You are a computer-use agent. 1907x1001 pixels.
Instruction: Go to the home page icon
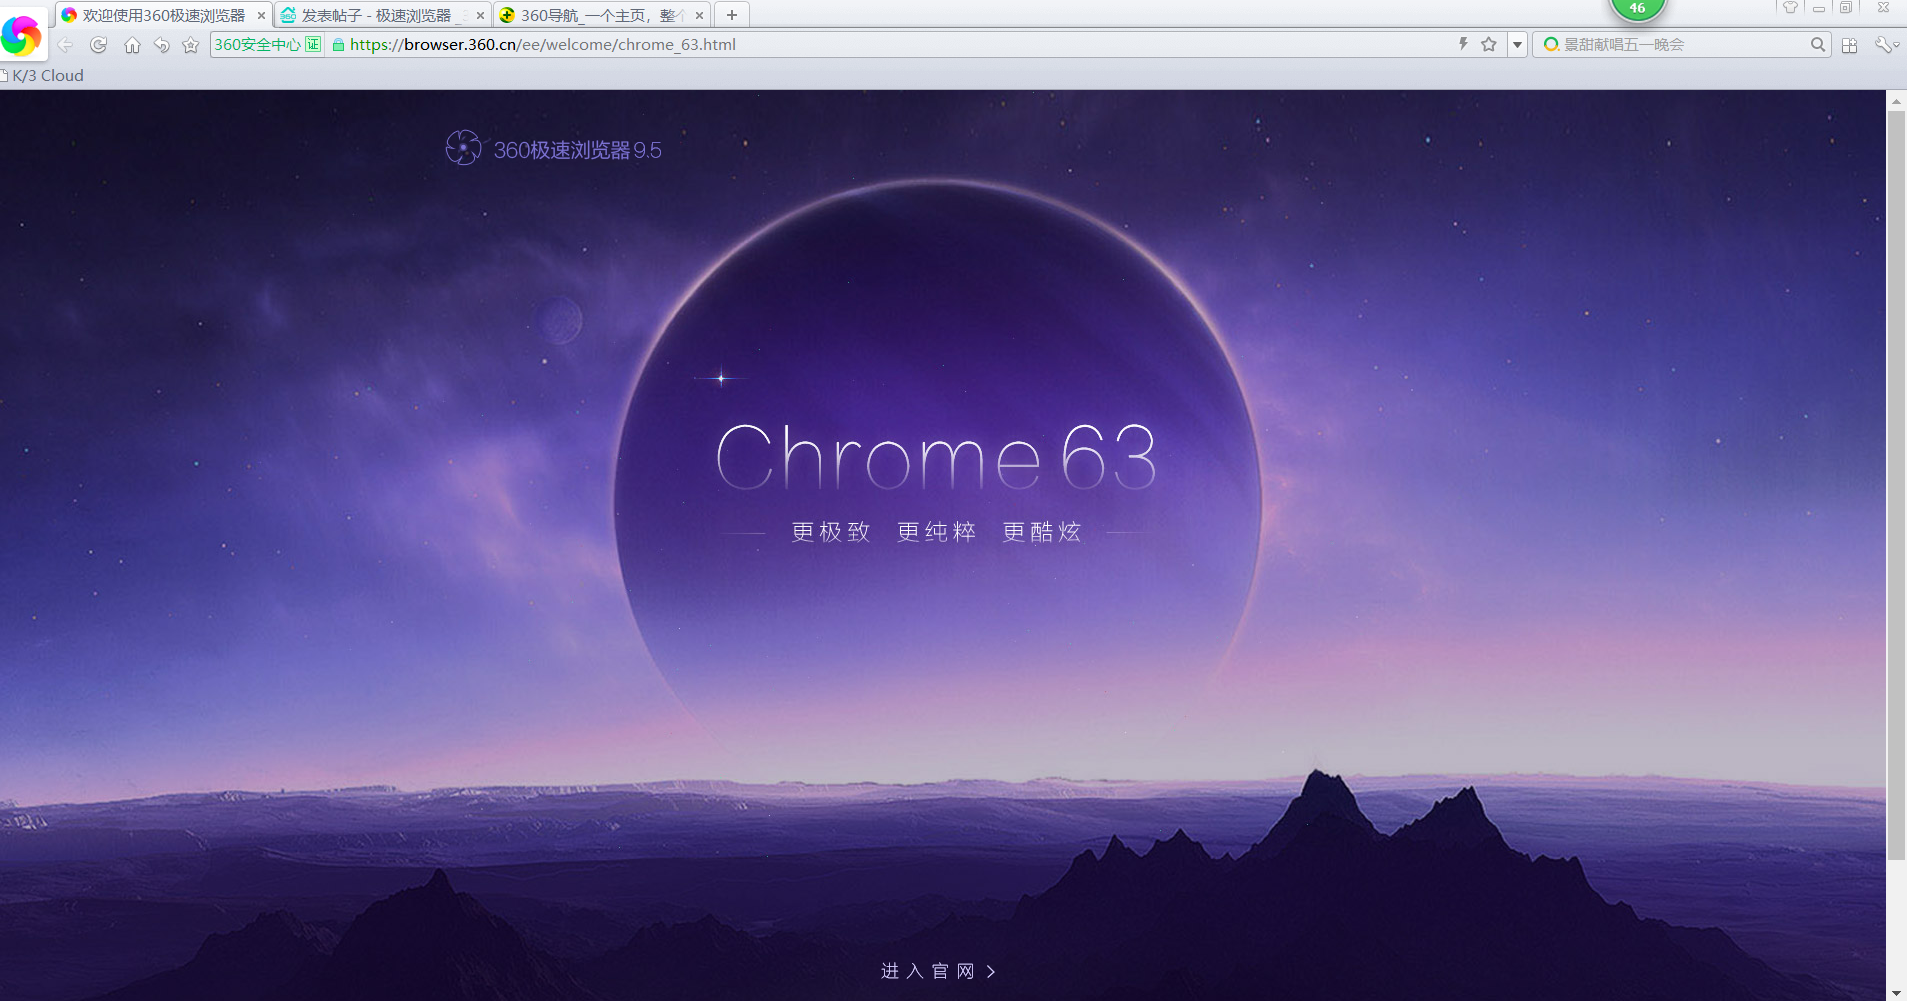[x=132, y=45]
